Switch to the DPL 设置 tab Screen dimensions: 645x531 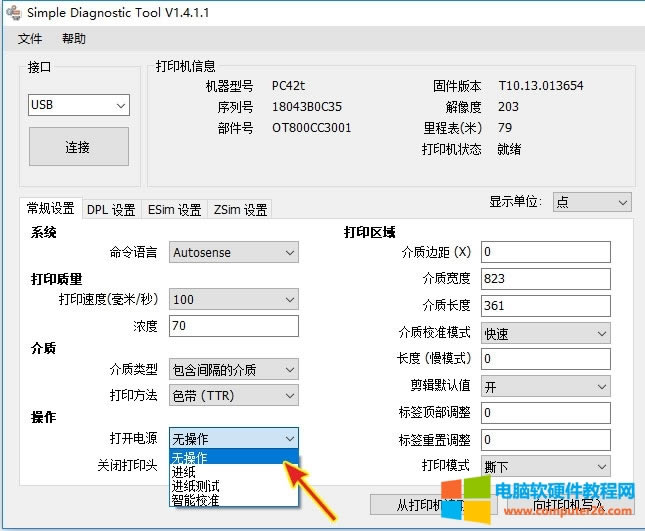111,210
